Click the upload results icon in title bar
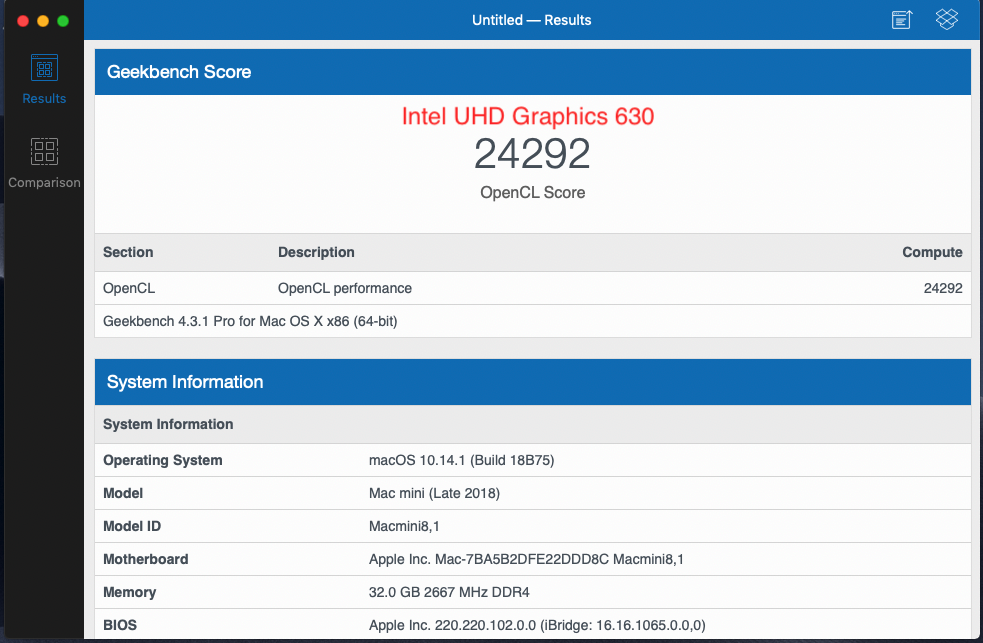 pos(902,19)
